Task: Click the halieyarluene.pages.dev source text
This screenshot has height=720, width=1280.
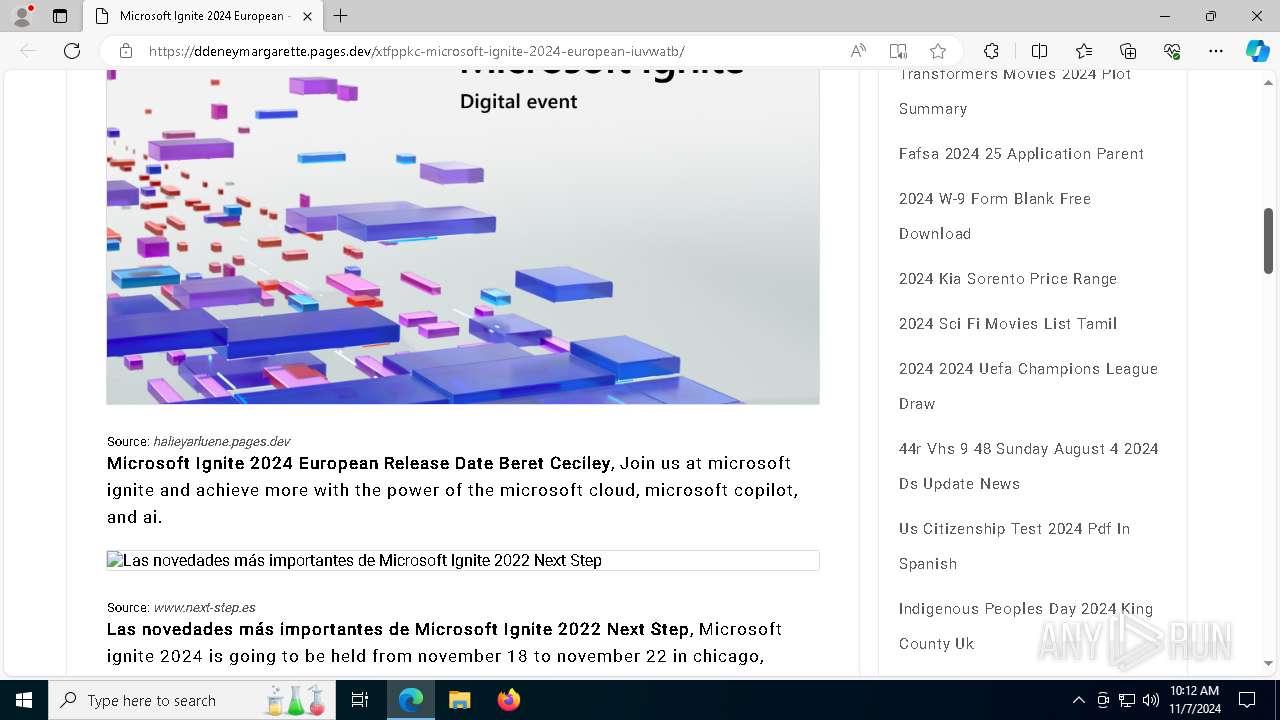Action: [221, 441]
